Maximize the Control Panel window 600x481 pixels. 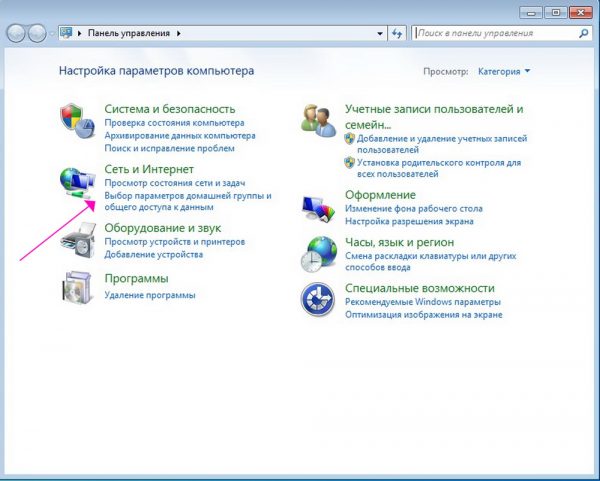coord(555,13)
